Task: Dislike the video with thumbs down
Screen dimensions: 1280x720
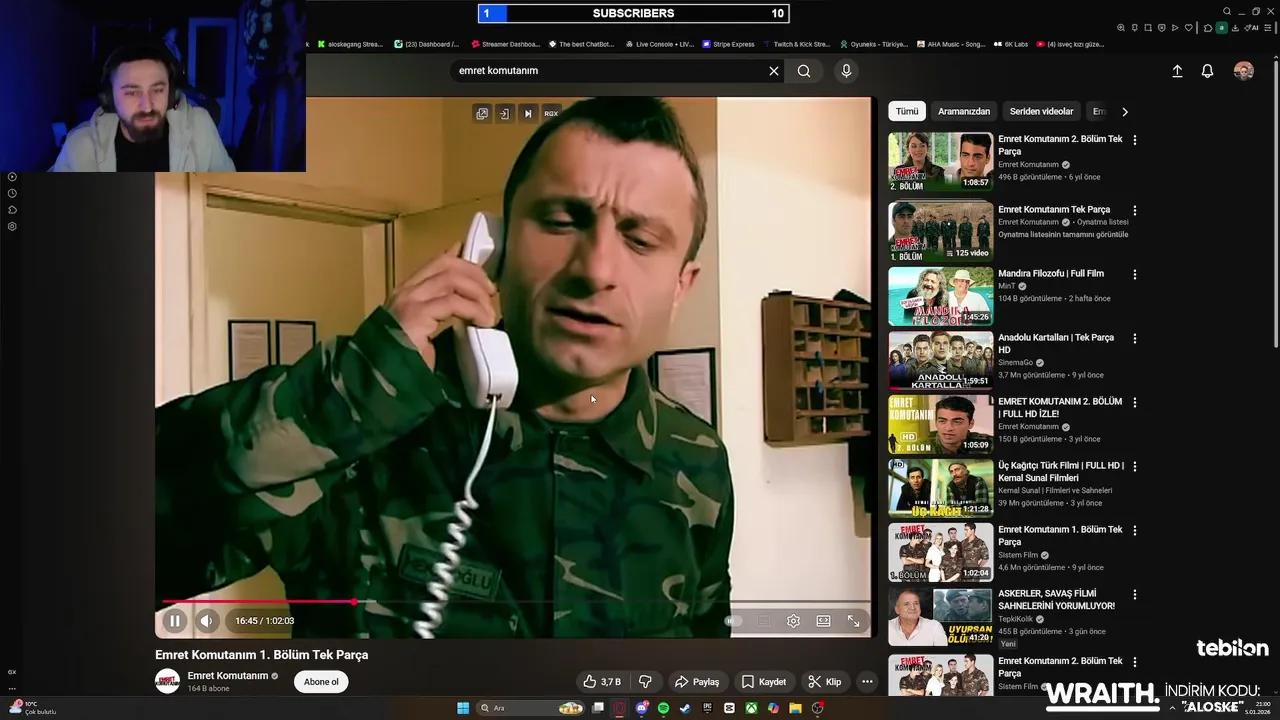Action: (x=645, y=682)
